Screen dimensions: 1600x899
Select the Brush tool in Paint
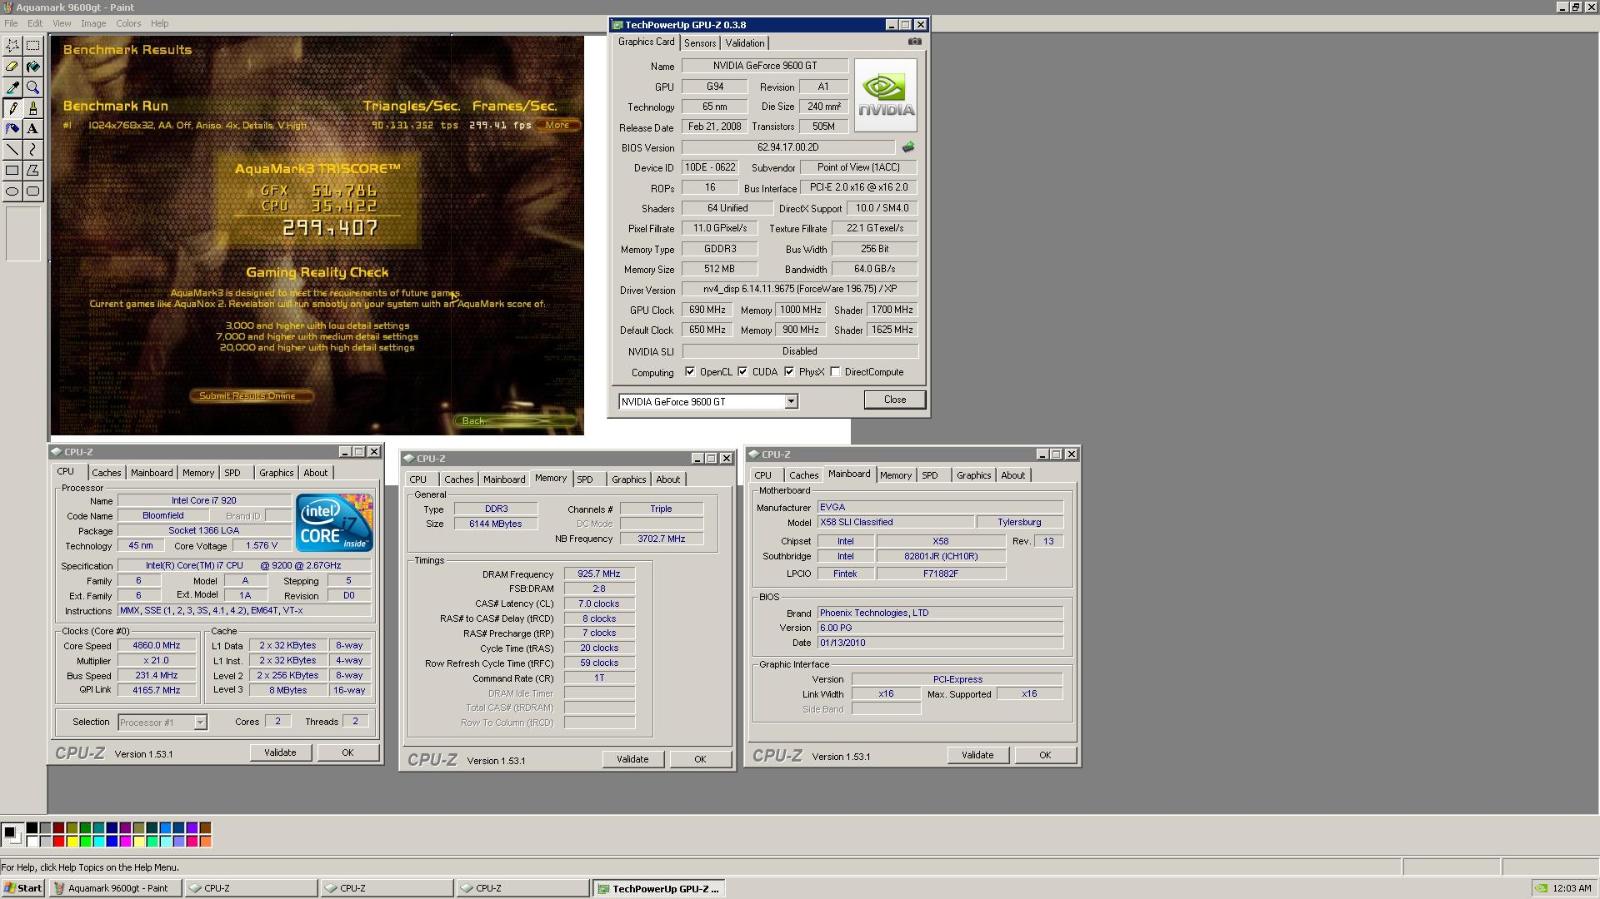pyautogui.click(x=33, y=108)
